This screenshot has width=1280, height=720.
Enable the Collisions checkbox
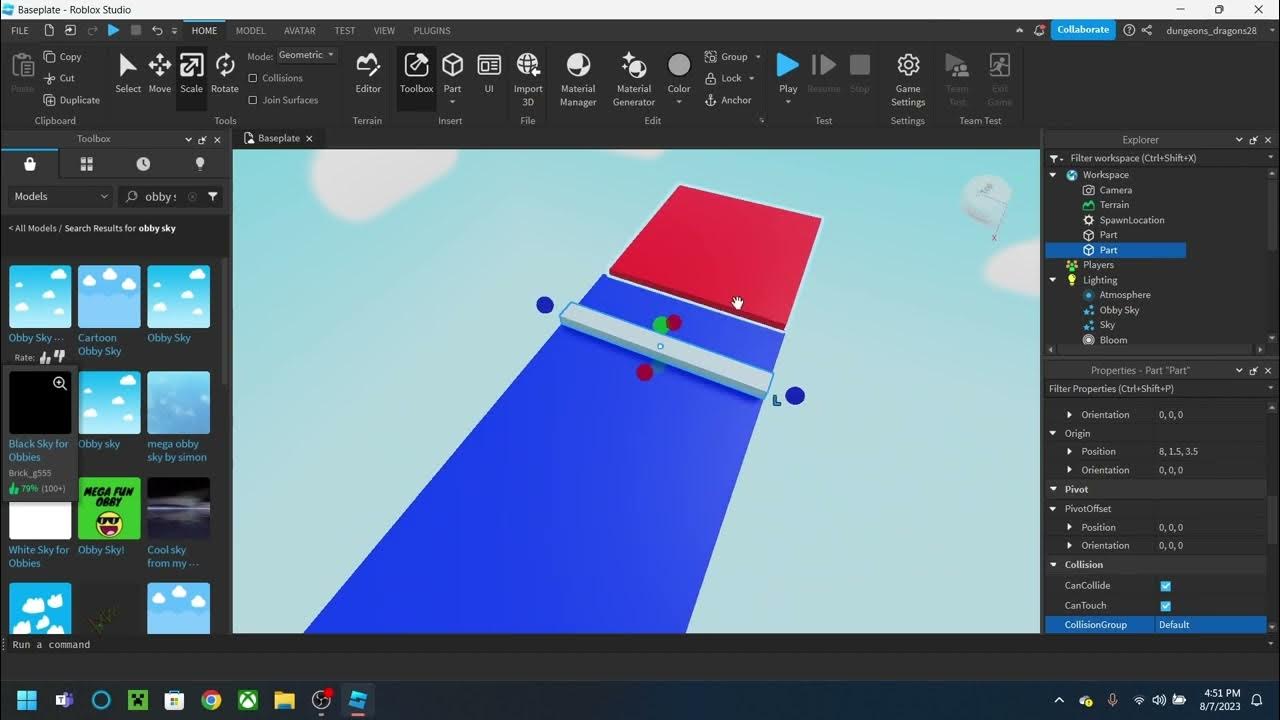(253, 78)
